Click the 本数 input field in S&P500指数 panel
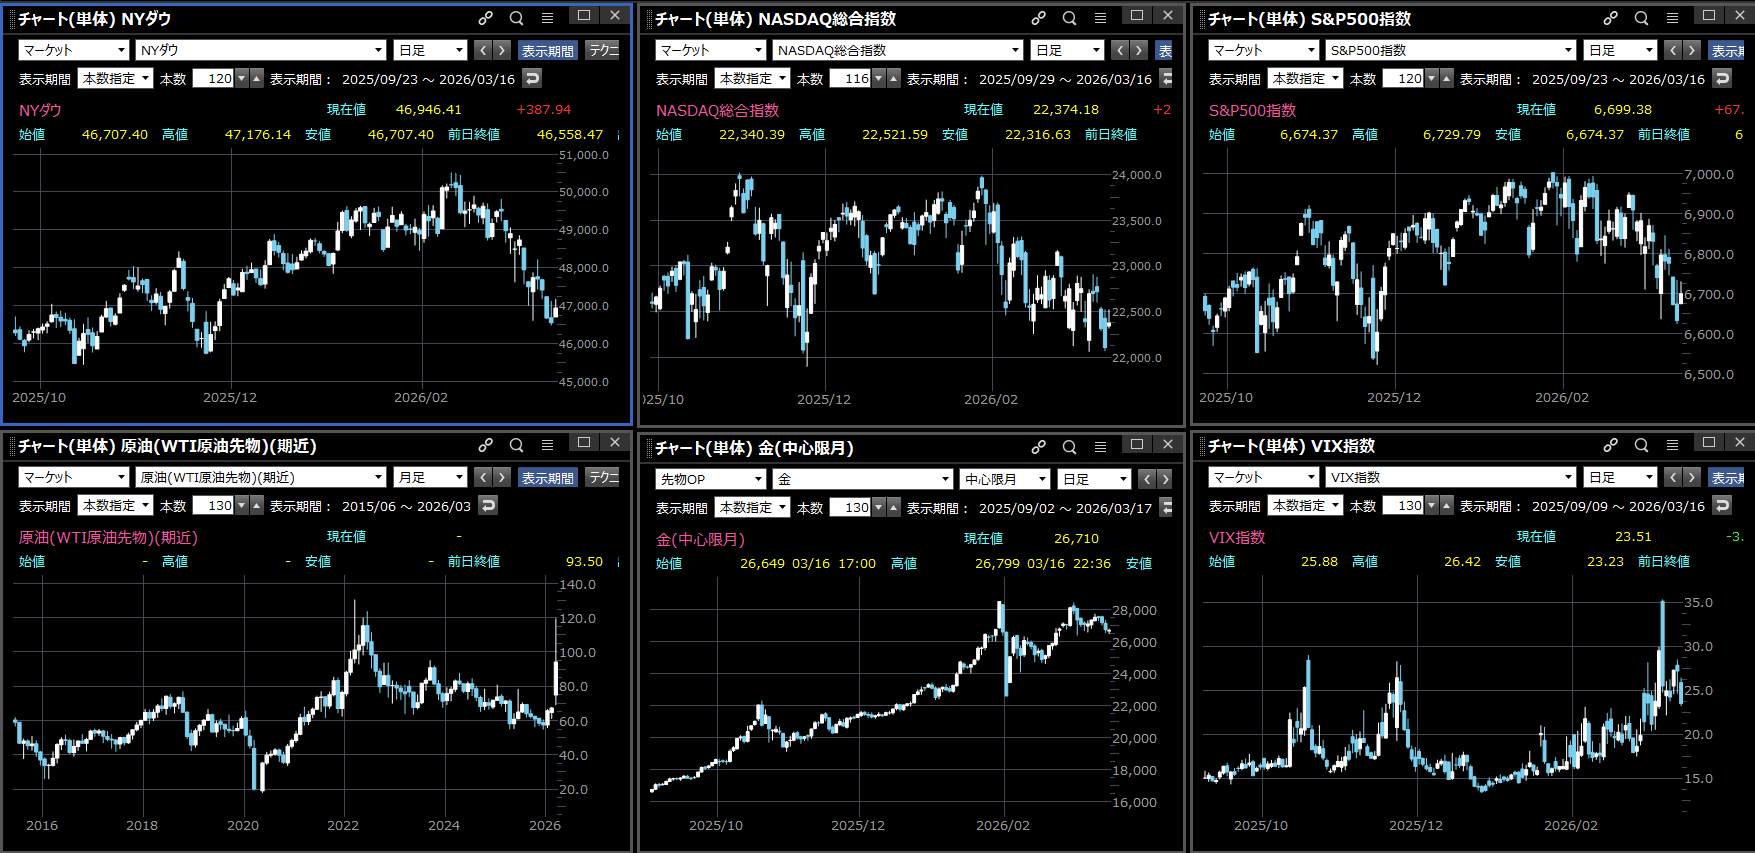The height and width of the screenshot is (853, 1755). tap(1403, 78)
